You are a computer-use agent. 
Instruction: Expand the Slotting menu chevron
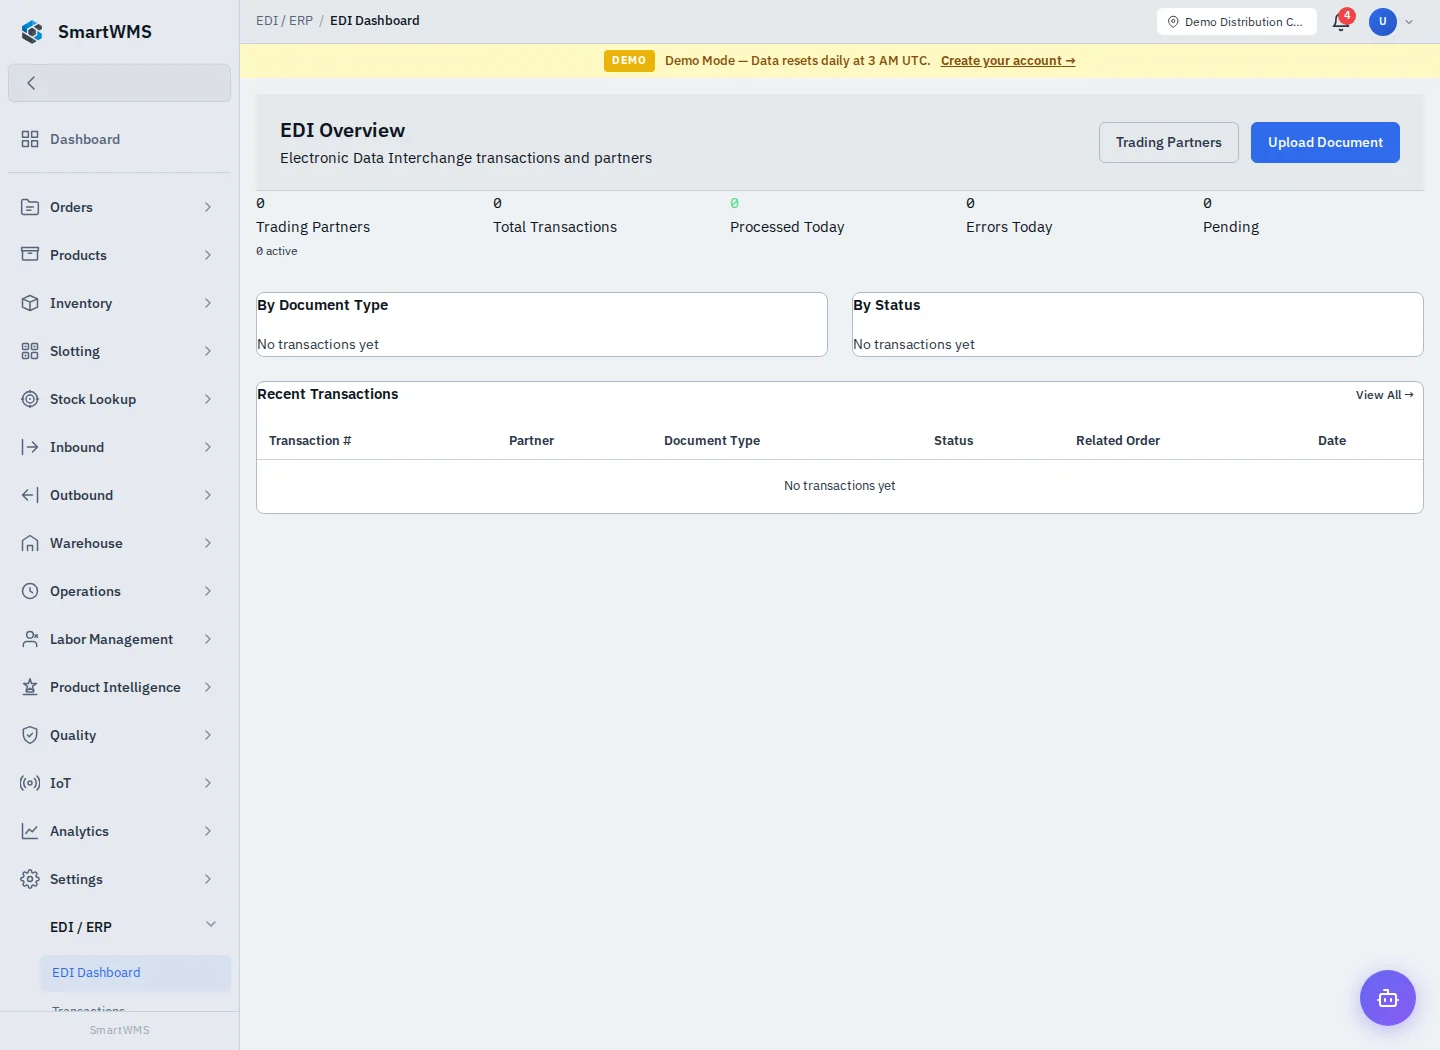click(x=208, y=351)
